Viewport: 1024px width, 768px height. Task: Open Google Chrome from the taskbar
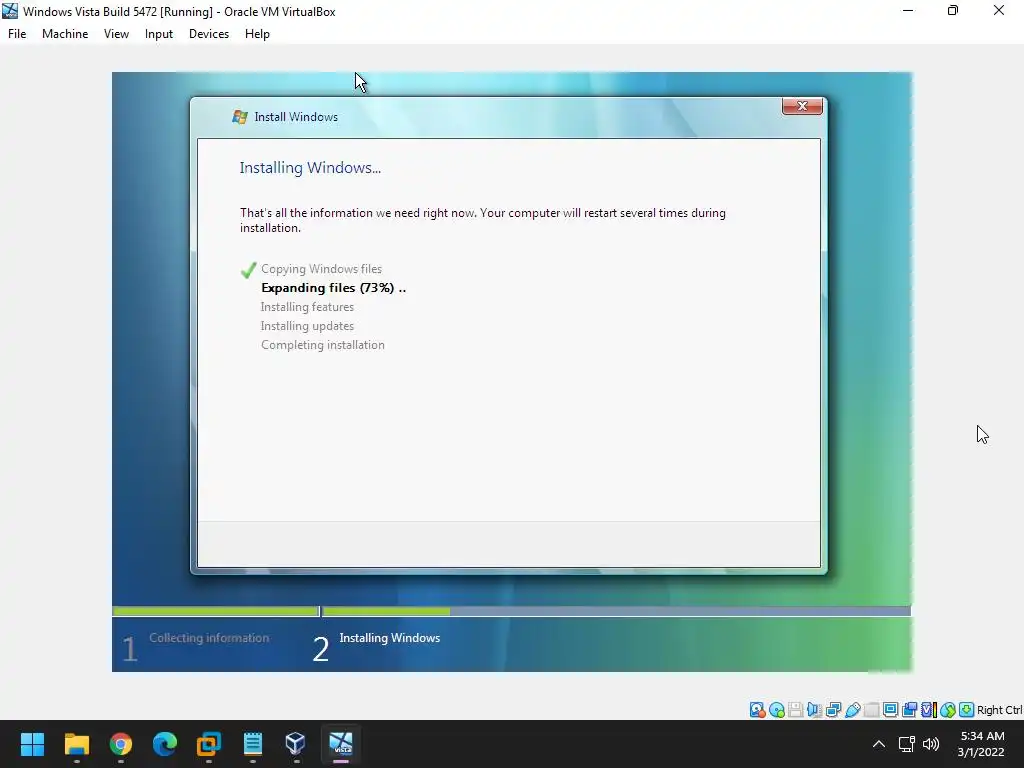click(121, 744)
